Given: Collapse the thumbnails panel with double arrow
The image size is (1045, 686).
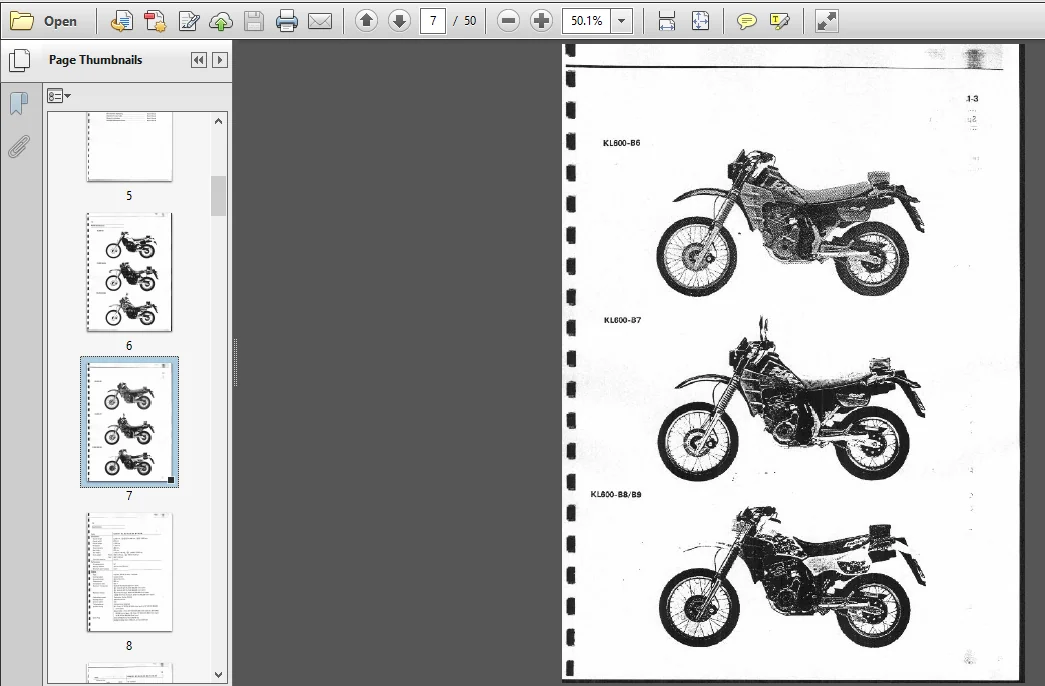Looking at the screenshot, I should (199, 60).
